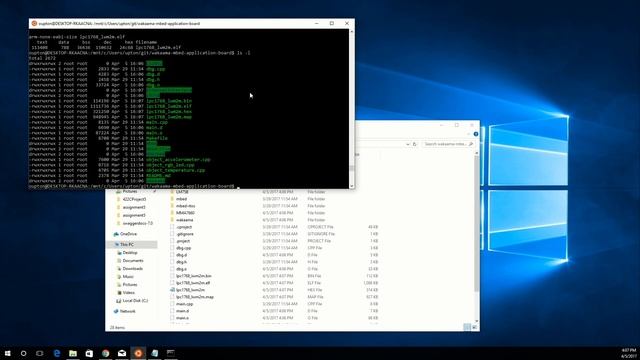The image size is (640, 360).
Task: Click object_accelerometer.cpp in terminal output
Action: pyautogui.click(x=178, y=160)
